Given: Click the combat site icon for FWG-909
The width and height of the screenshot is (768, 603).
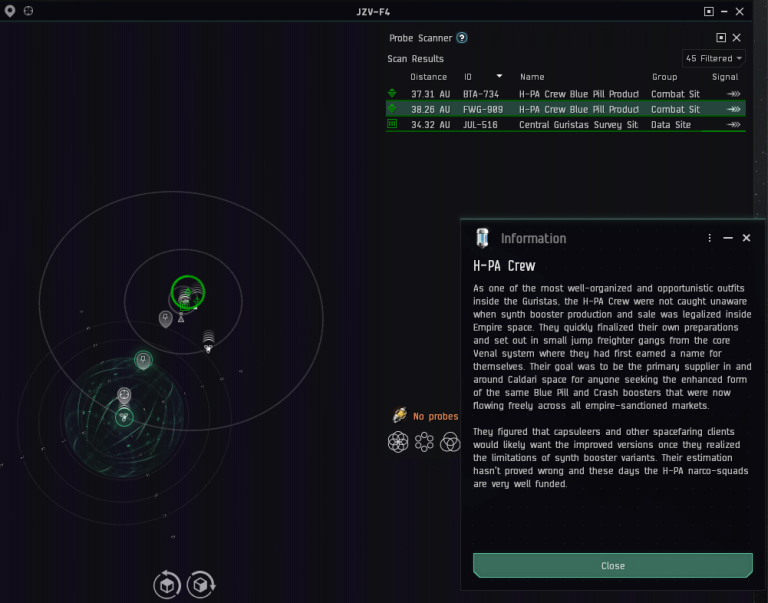Looking at the screenshot, I should pos(392,108).
